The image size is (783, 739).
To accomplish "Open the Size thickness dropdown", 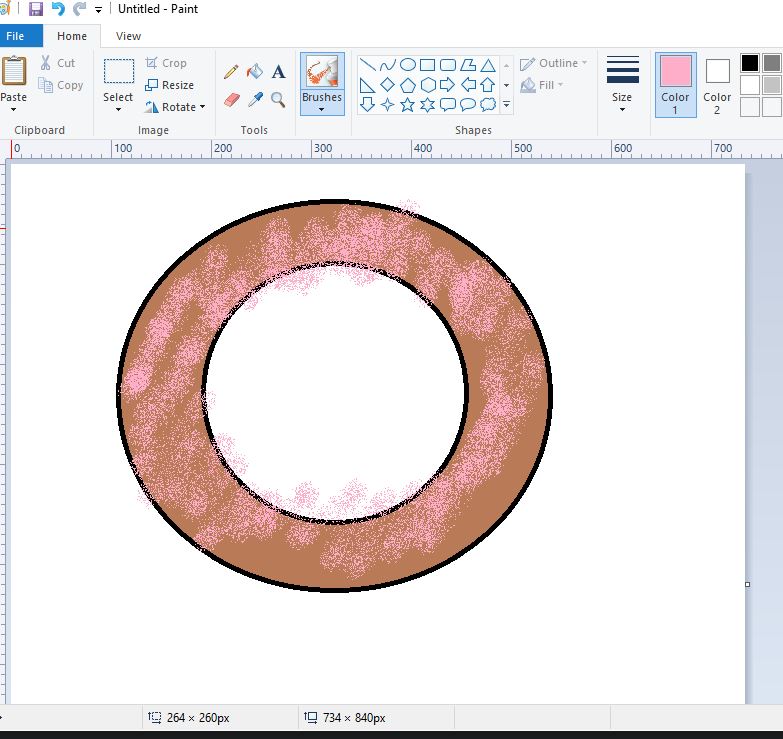I will (x=622, y=85).
